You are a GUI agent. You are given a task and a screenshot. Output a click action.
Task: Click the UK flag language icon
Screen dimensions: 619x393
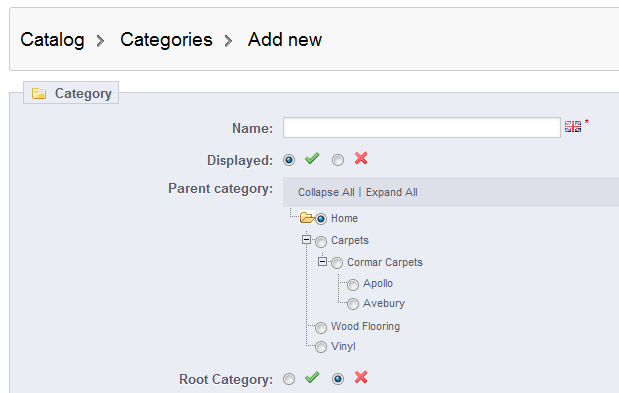(x=572, y=127)
